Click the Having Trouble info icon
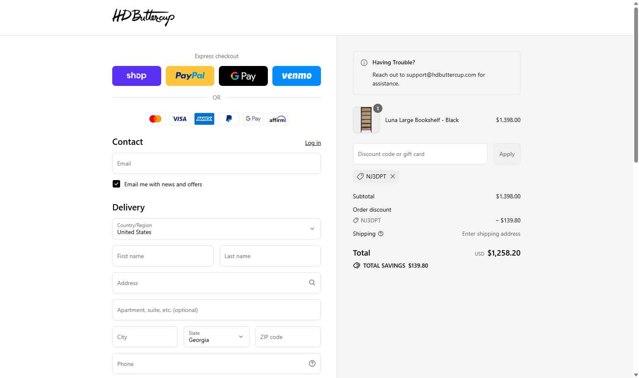 (x=364, y=63)
